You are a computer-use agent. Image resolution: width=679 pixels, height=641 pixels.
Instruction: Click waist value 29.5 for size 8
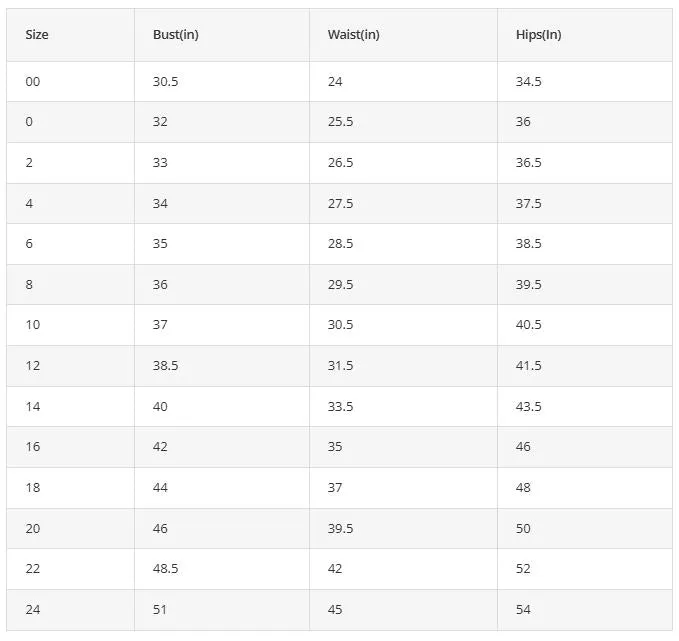[x=340, y=285]
